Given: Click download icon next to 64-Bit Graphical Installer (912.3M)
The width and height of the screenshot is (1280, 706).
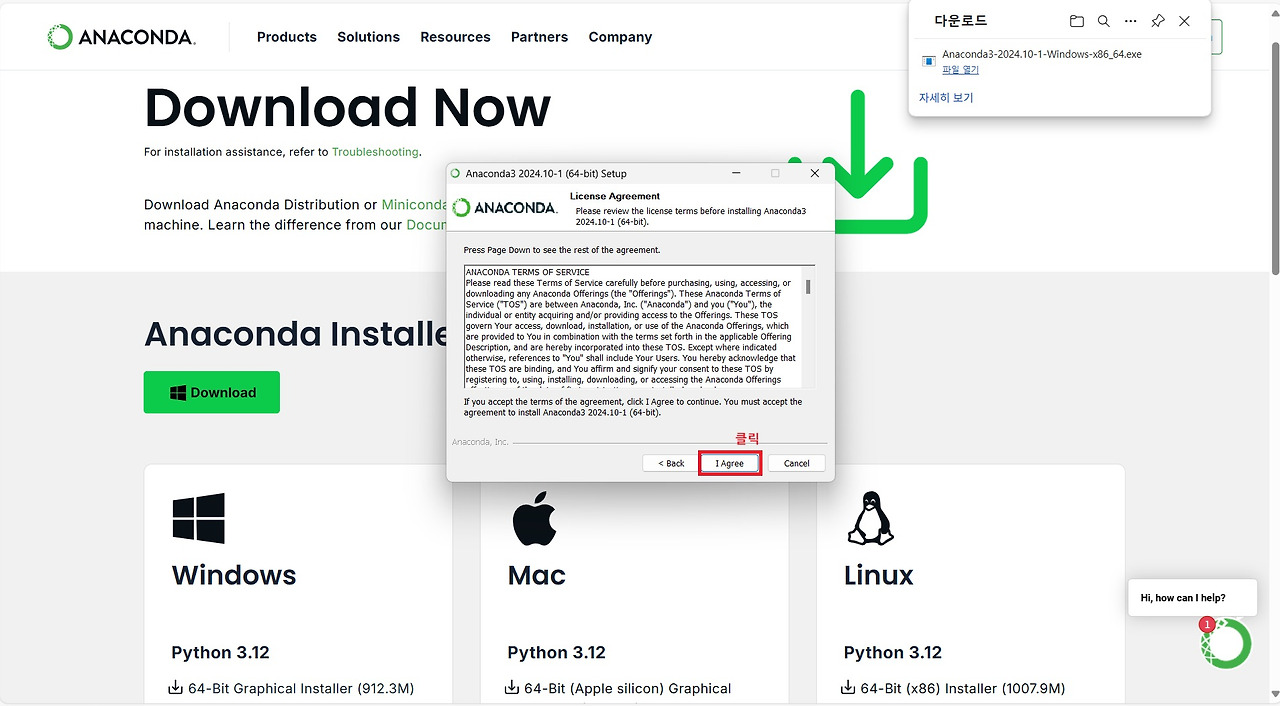Looking at the screenshot, I should [177, 688].
